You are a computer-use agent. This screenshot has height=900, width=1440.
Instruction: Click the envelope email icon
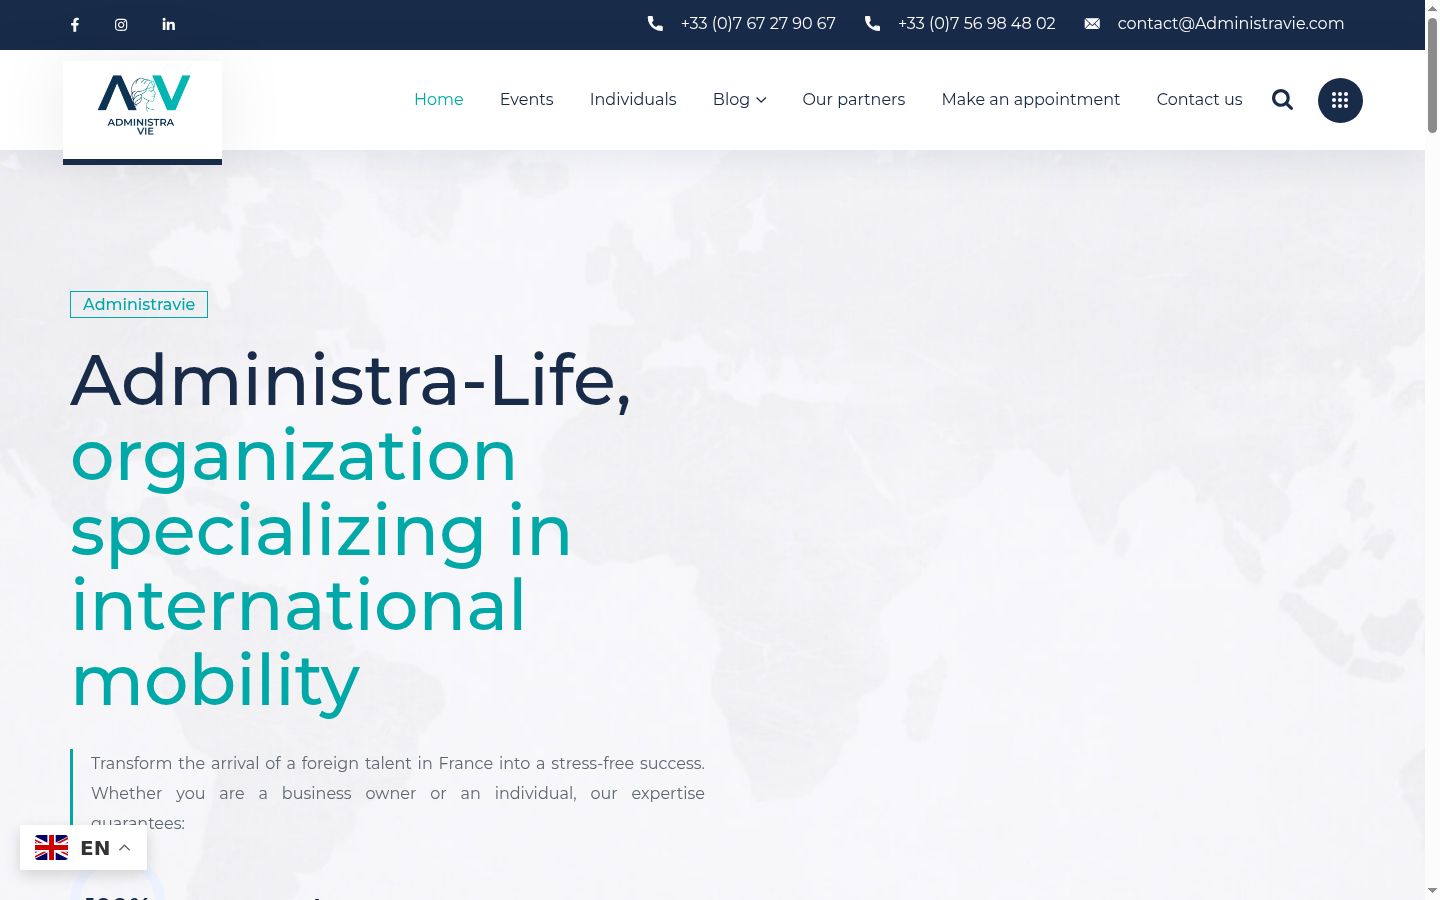[x=1092, y=24]
